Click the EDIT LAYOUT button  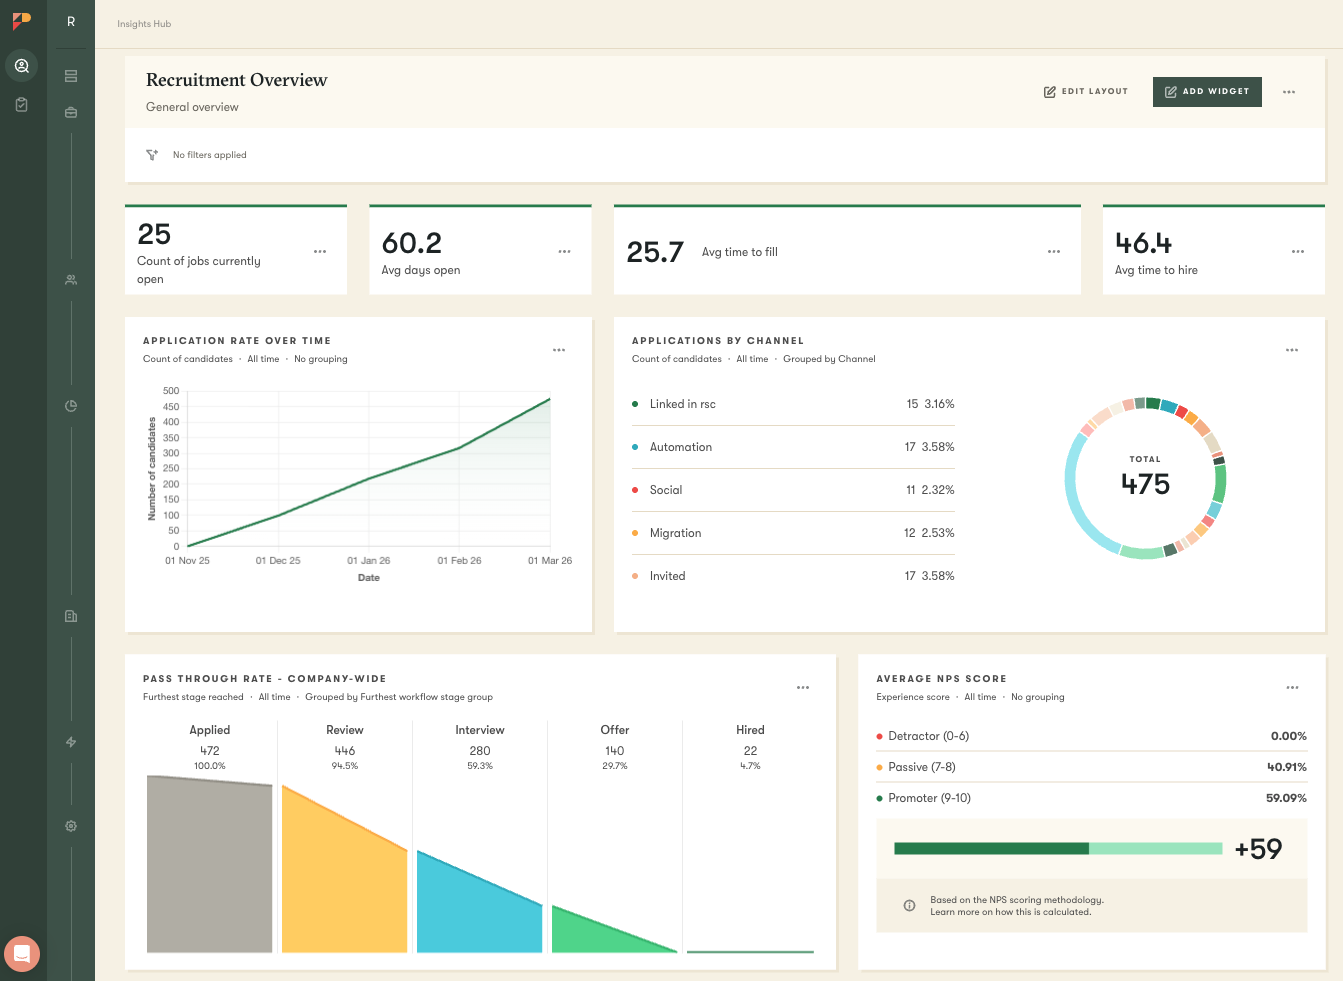click(x=1086, y=91)
